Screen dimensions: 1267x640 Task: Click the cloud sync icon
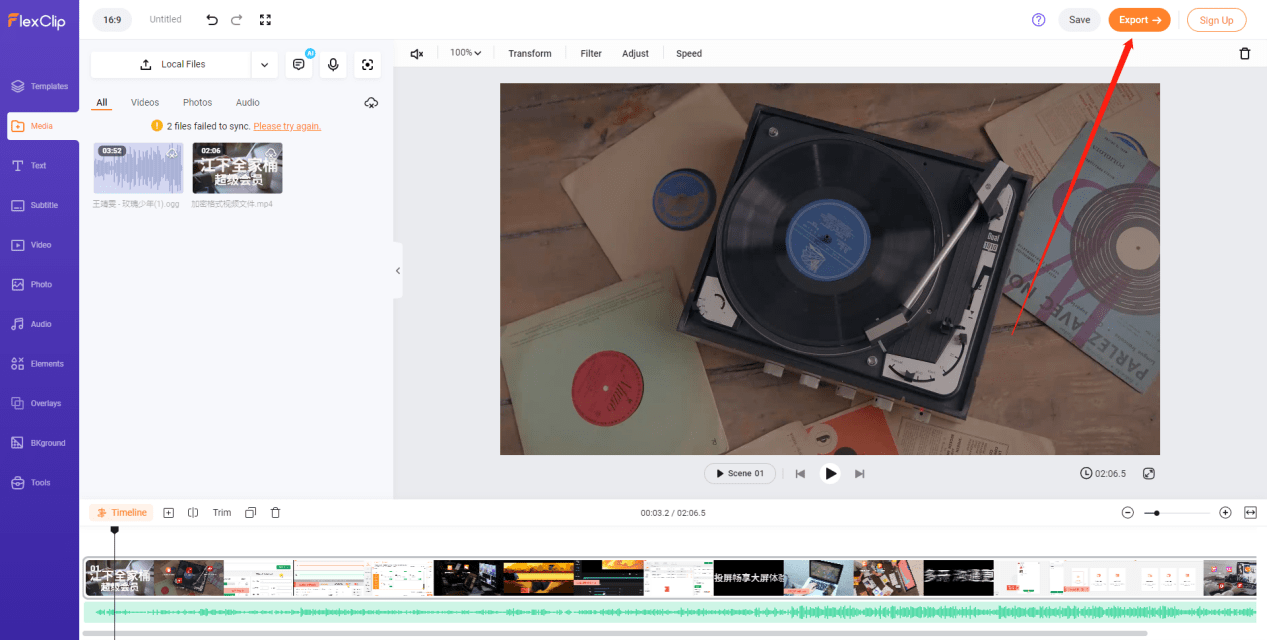[371, 103]
